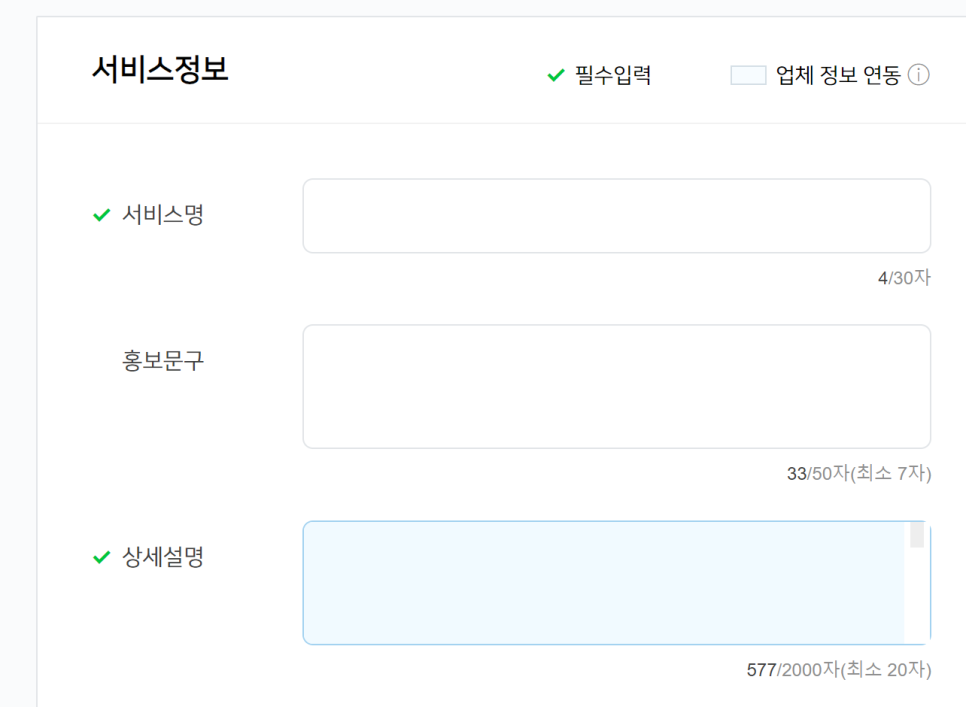The image size is (966, 707).
Task: Click the 서비스정보 section heading
Action: [x=160, y=70]
